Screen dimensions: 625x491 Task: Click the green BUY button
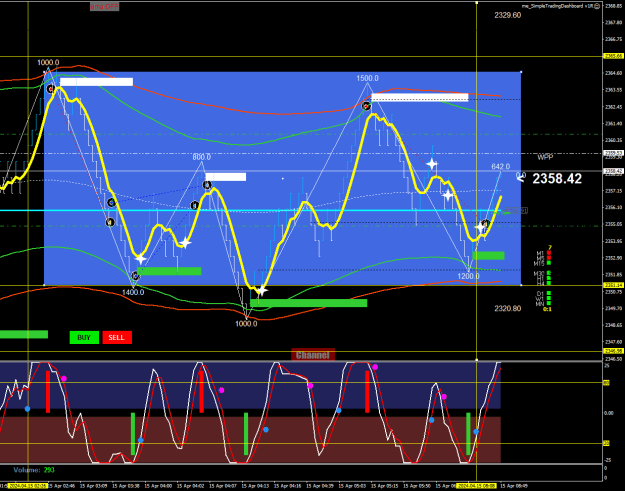[84, 338]
